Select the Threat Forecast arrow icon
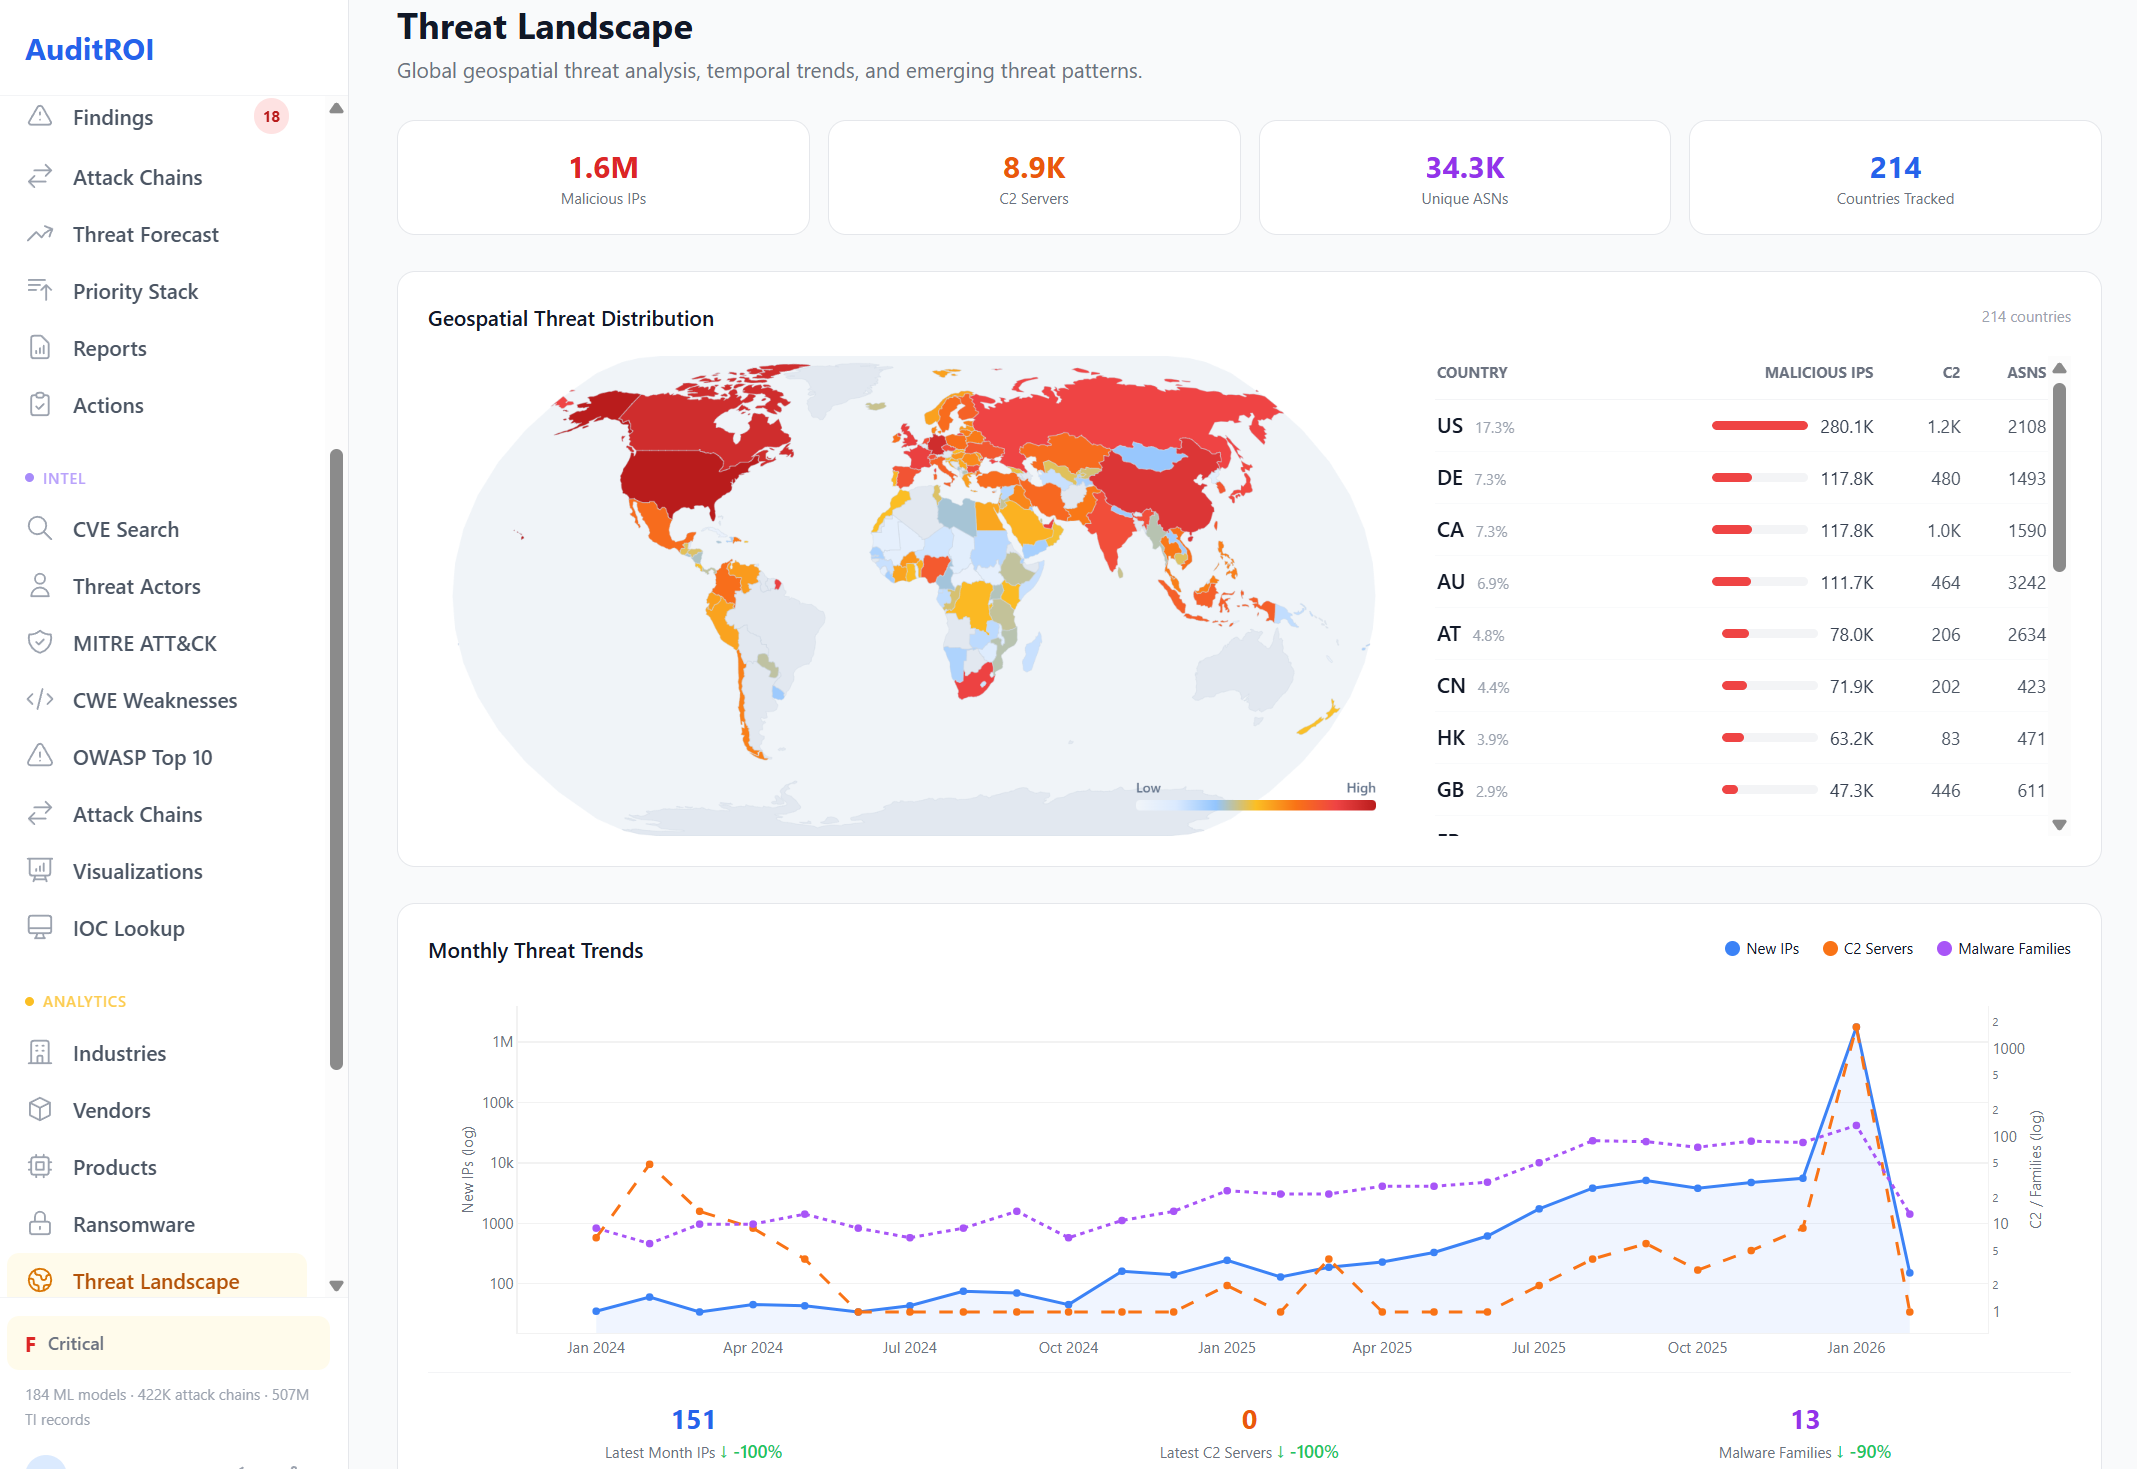The width and height of the screenshot is (2137, 1469). pos(40,234)
